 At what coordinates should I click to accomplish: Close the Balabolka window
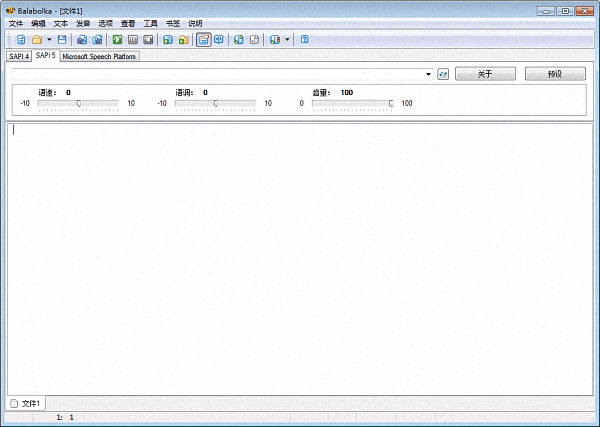coord(584,11)
